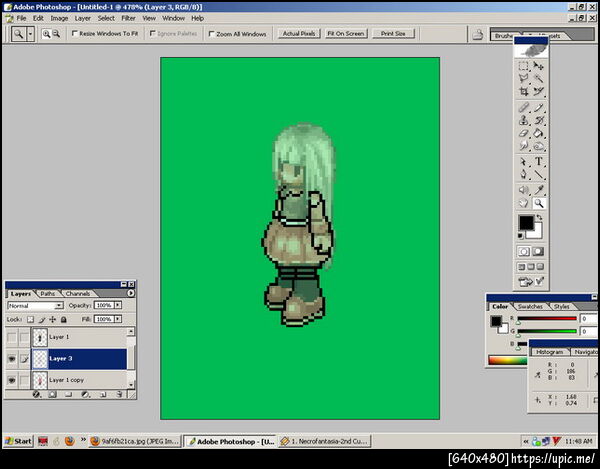Open Layers panel flyout menu

click(131, 293)
